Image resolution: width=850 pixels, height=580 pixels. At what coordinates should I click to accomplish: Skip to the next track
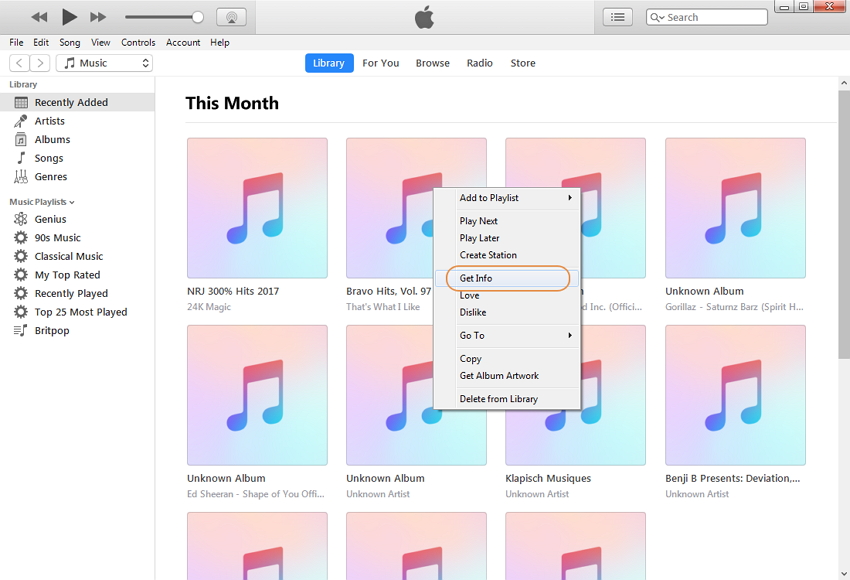pos(98,17)
